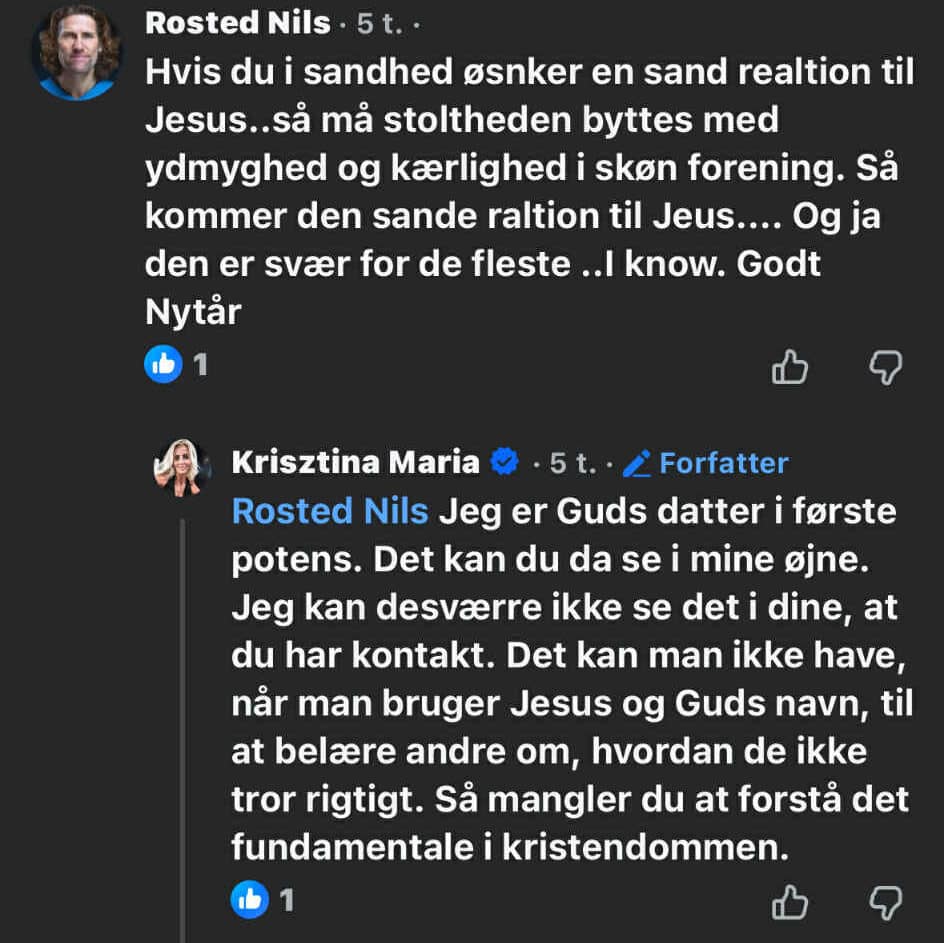This screenshot has height=943, width=944.
Task: Click the '5 t.' timestamp on Krisztina's reply
Action: click(x=574, y=463)
